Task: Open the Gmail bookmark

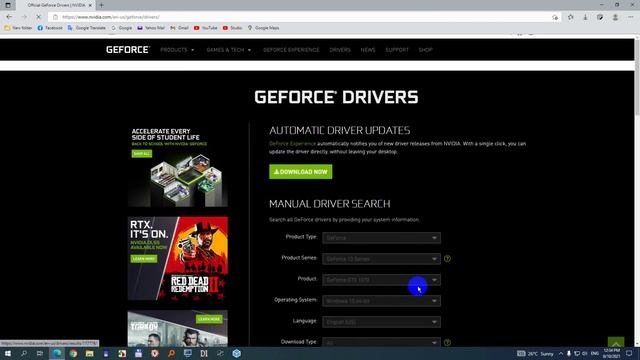Action: click(180, 28)
